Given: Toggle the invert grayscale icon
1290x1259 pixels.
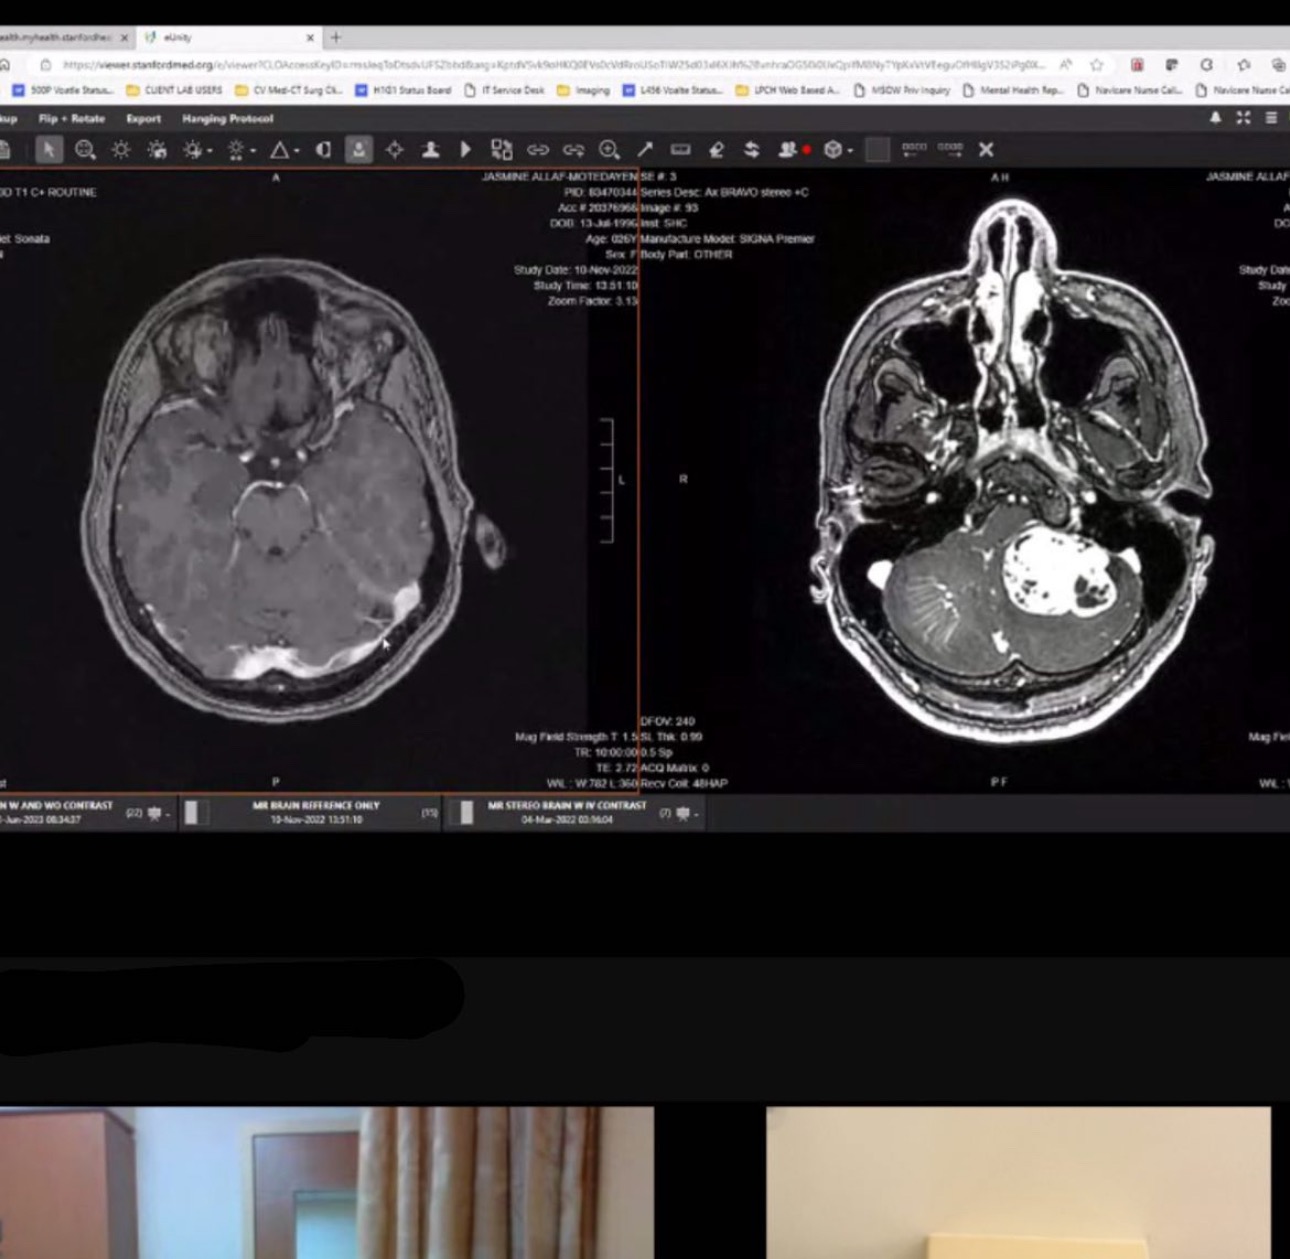Looking at the screenshot, I should [x=323, y=150].
